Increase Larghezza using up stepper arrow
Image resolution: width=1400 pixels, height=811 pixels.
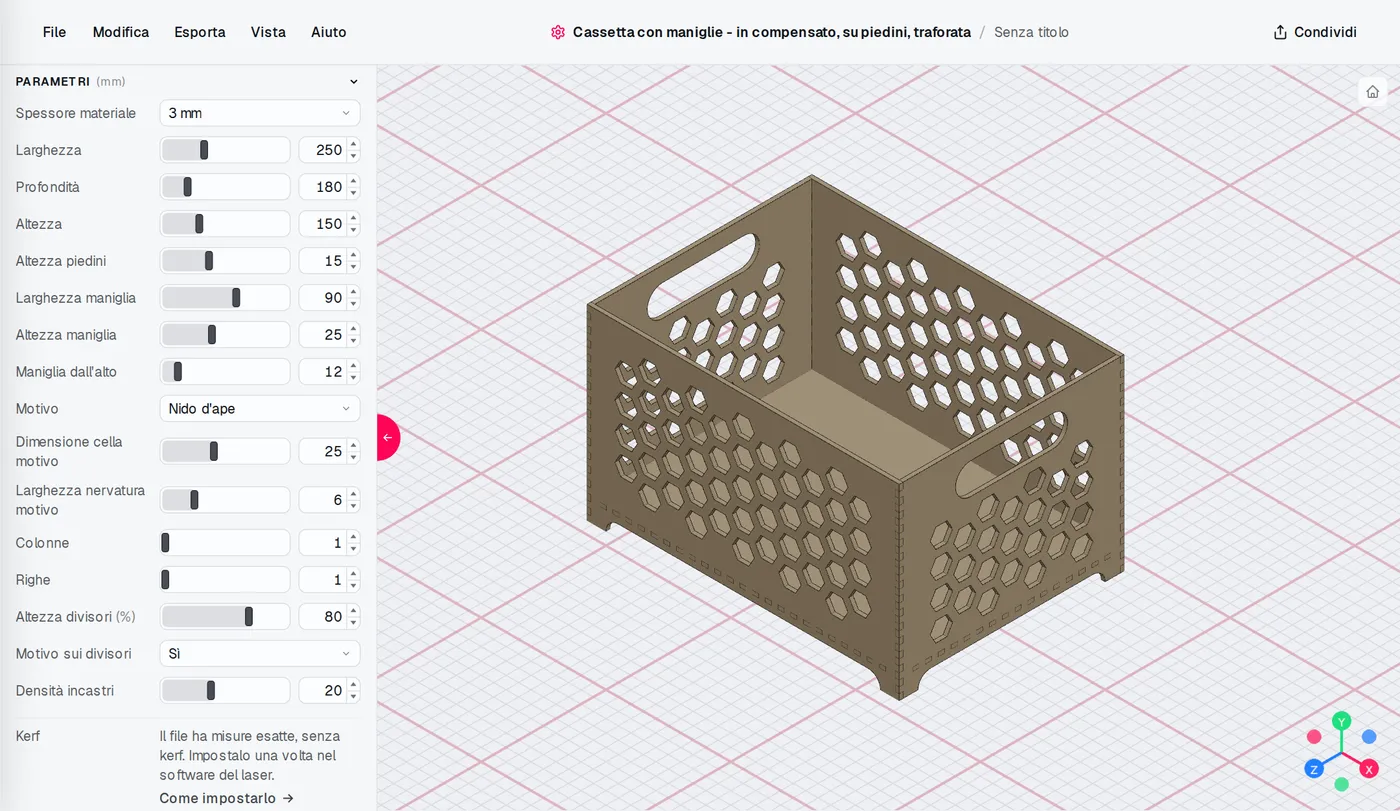tap(353, 144)
